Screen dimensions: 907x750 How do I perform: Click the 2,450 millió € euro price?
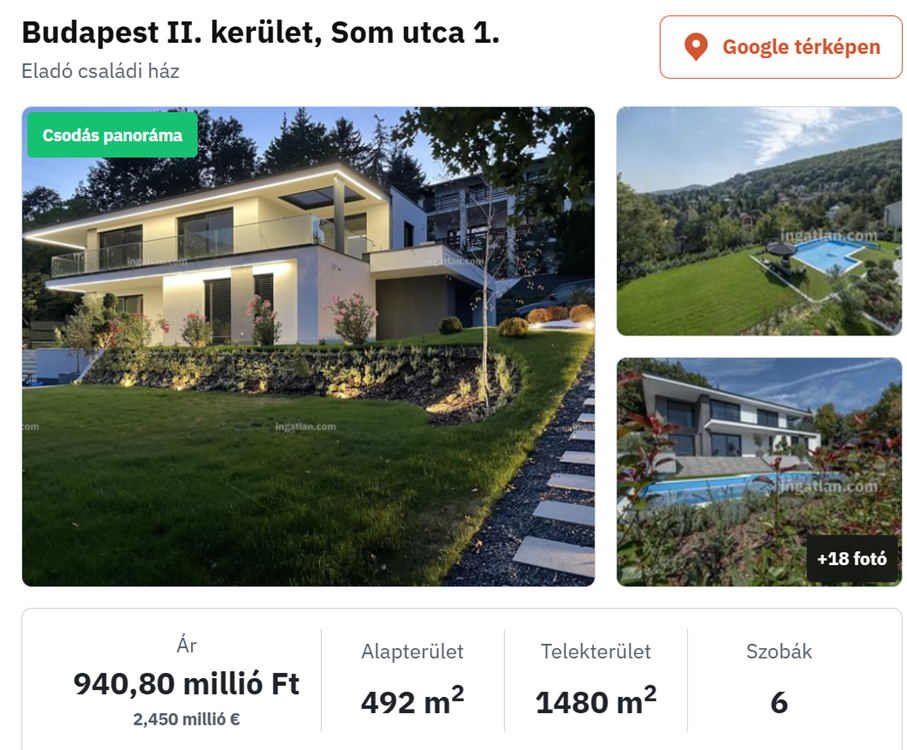click(186, 718)
